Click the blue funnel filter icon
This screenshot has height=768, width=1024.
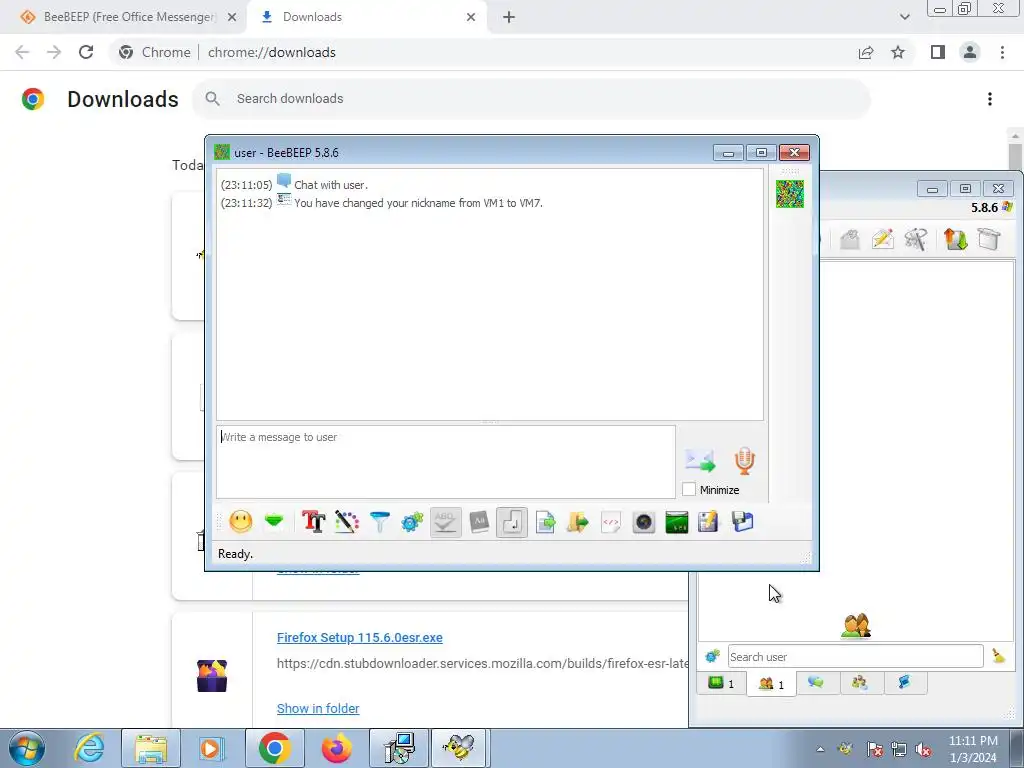(379, 522)
